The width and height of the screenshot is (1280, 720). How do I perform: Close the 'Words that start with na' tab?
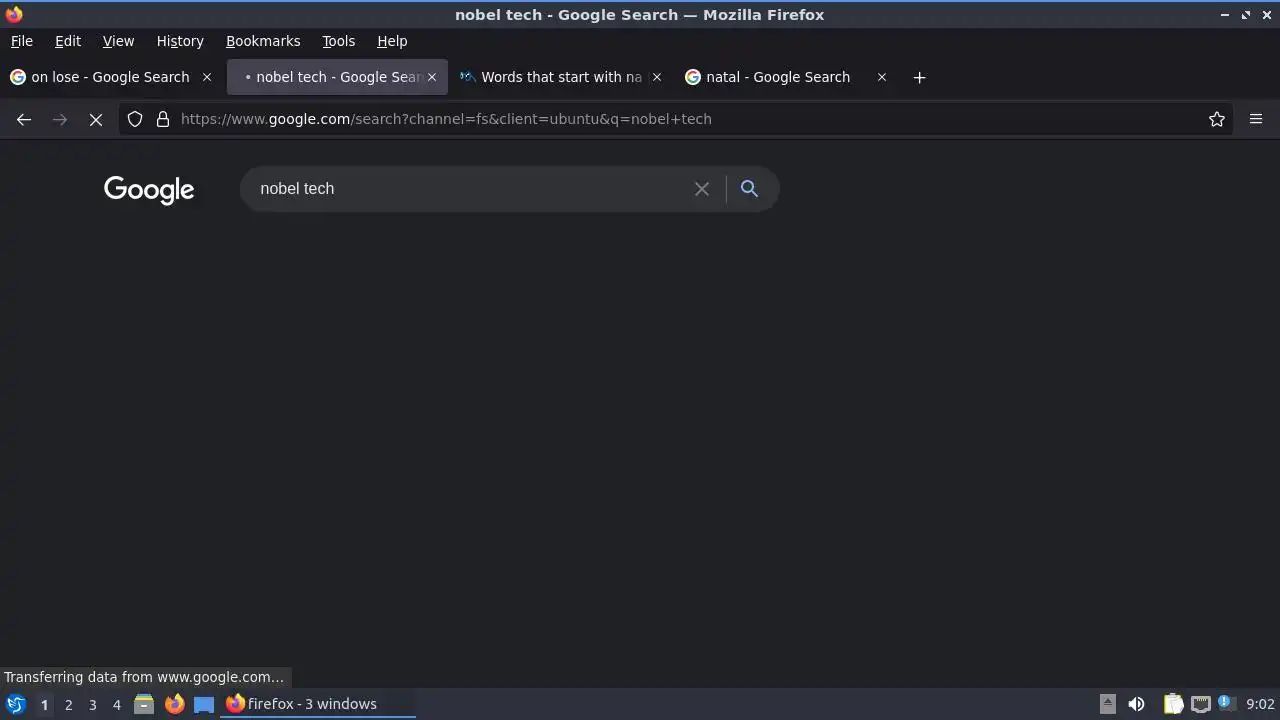pyautogui.click(x=657, y=77)
